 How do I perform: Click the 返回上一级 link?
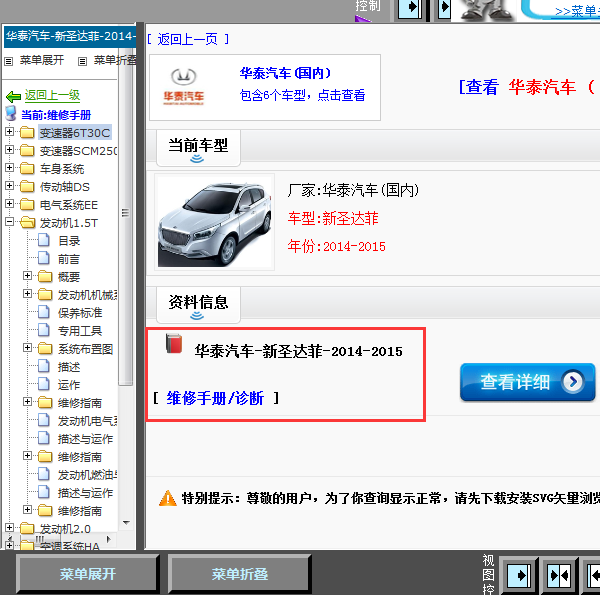point(52,95)
